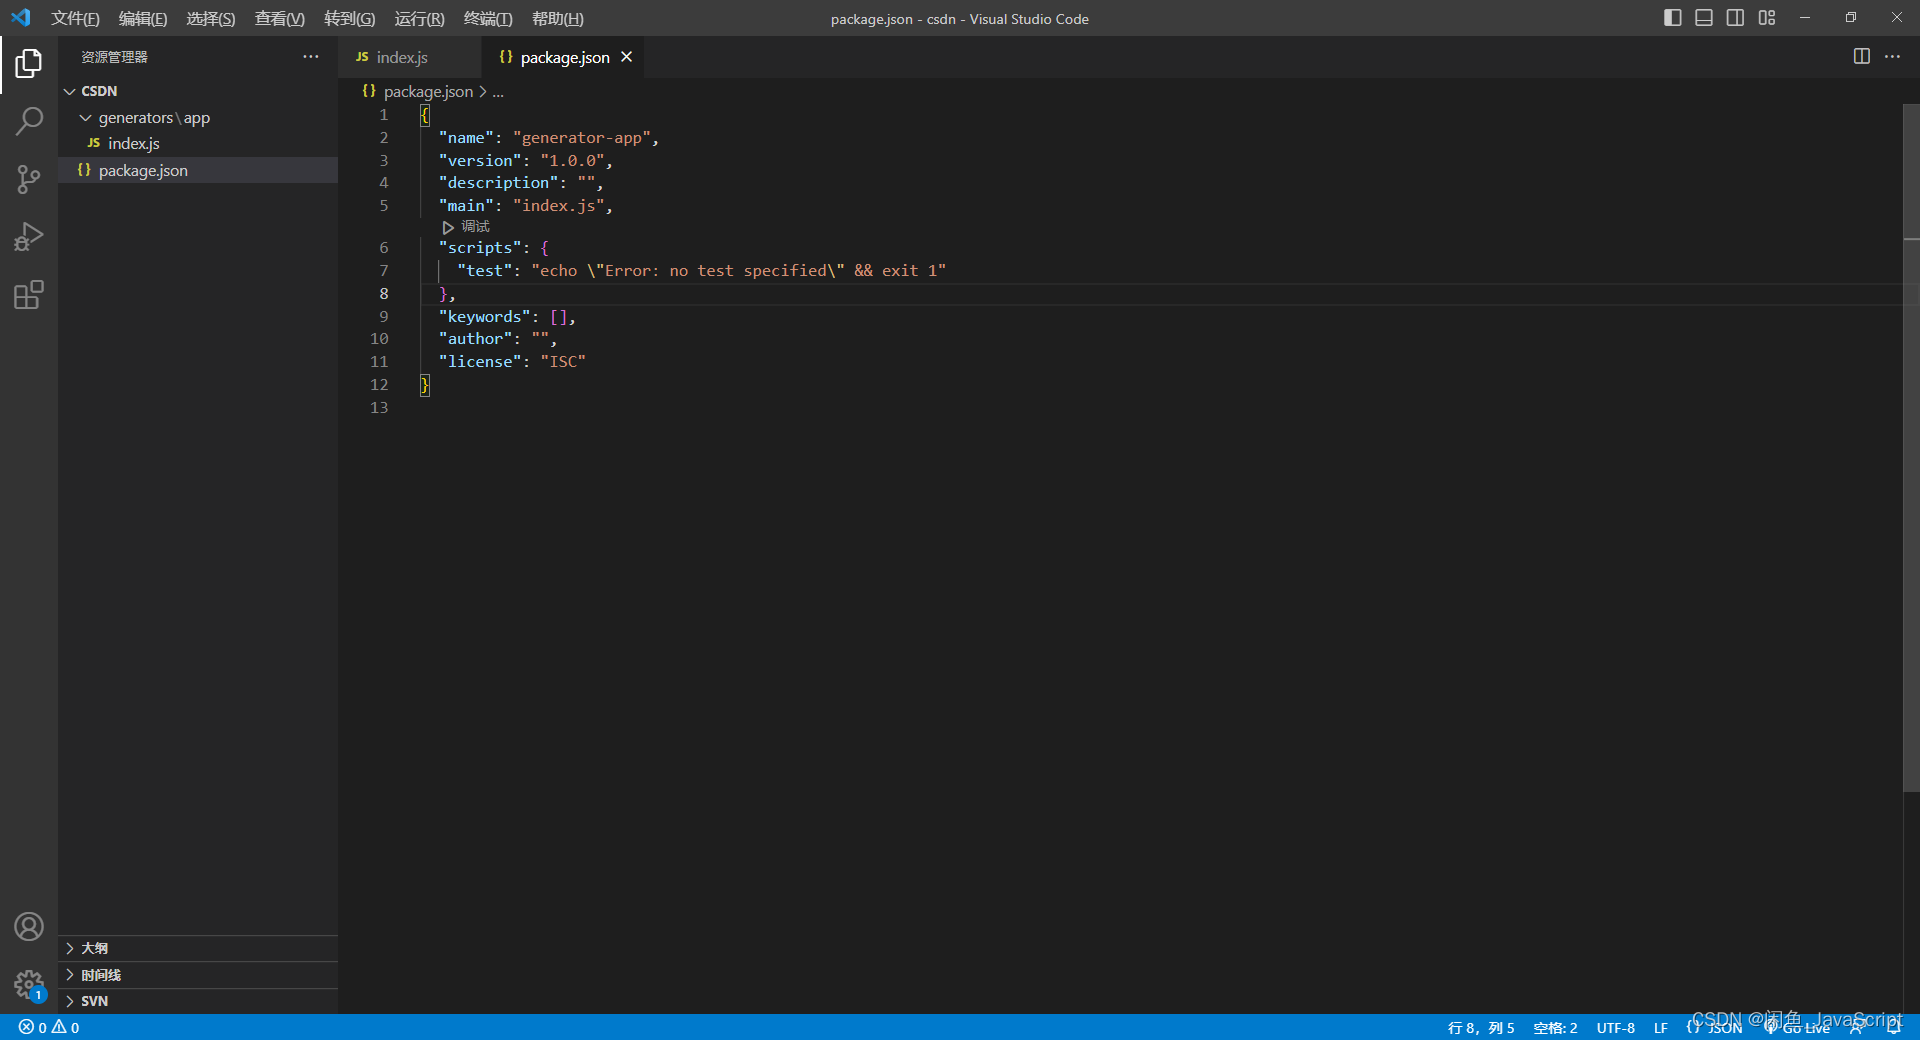
Task: Open the 帮助(H) menu
Action: pyautogui.click(x=558, y=19)
